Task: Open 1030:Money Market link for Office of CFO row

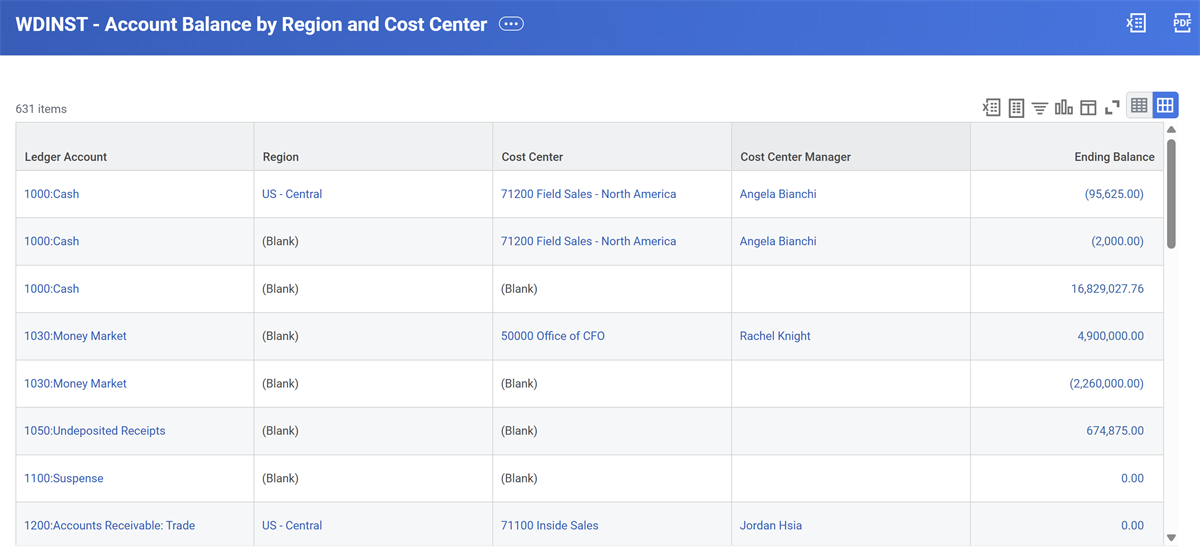Action: click(76, 336)
